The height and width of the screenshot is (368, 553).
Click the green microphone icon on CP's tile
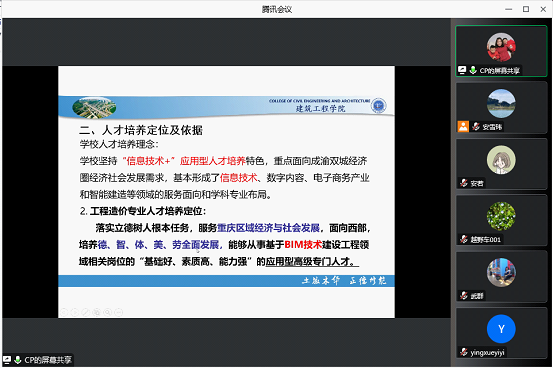pos(473,70)
